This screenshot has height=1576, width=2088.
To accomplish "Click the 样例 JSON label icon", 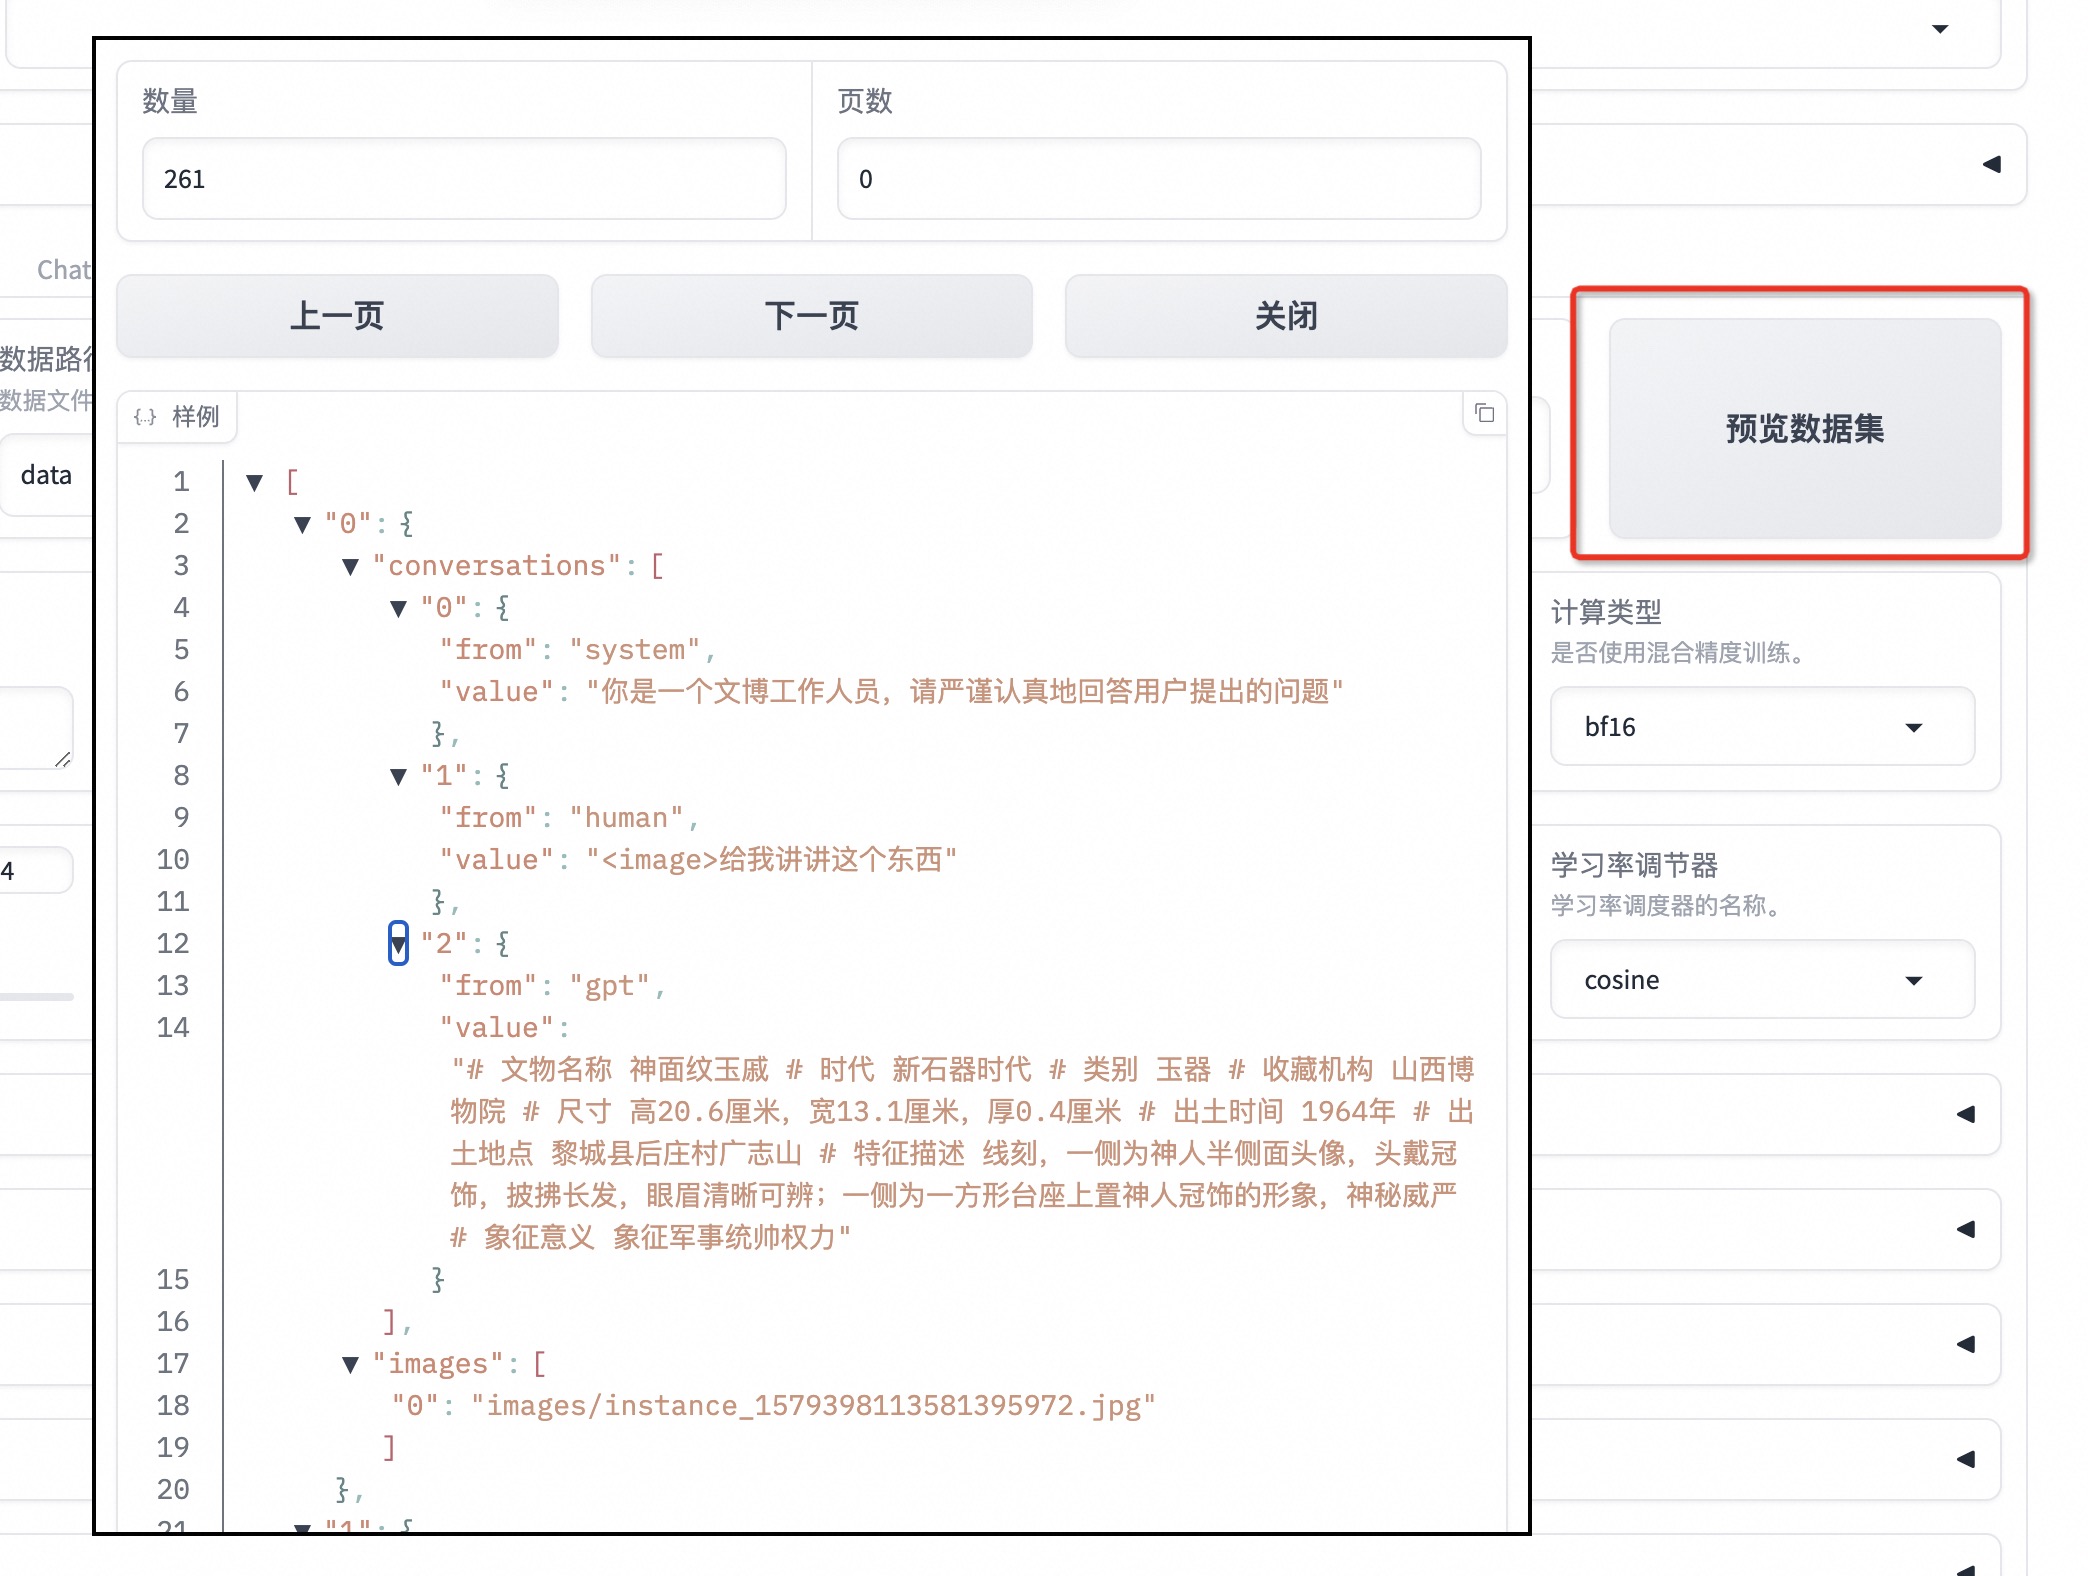I will click(145, 417).
